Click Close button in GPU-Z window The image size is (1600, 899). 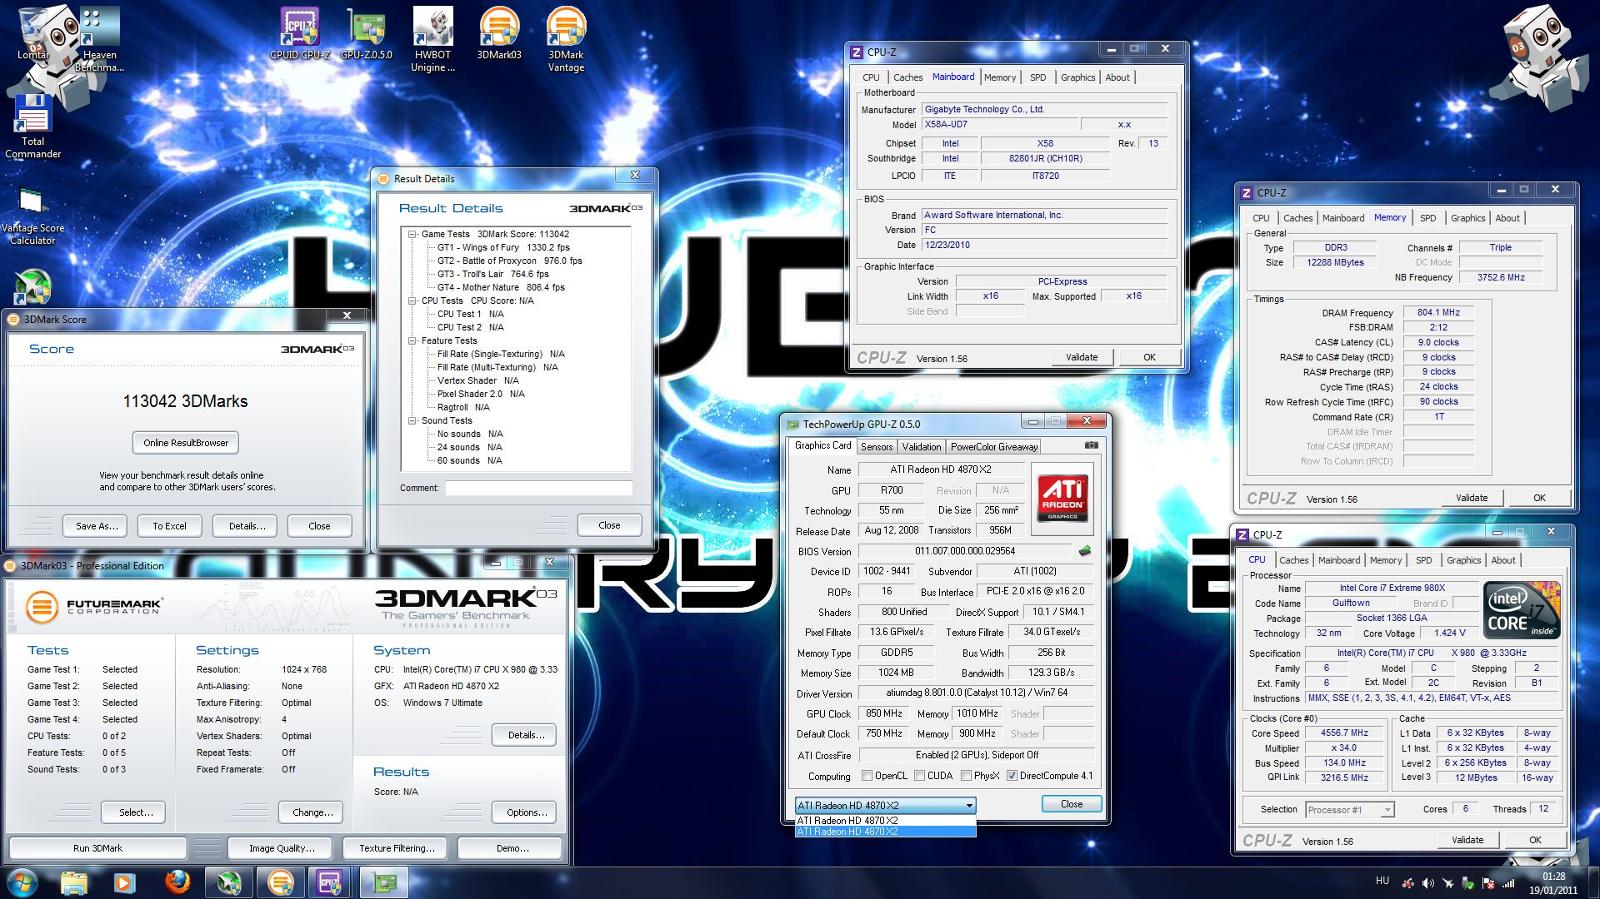[x=1071, y=804]
